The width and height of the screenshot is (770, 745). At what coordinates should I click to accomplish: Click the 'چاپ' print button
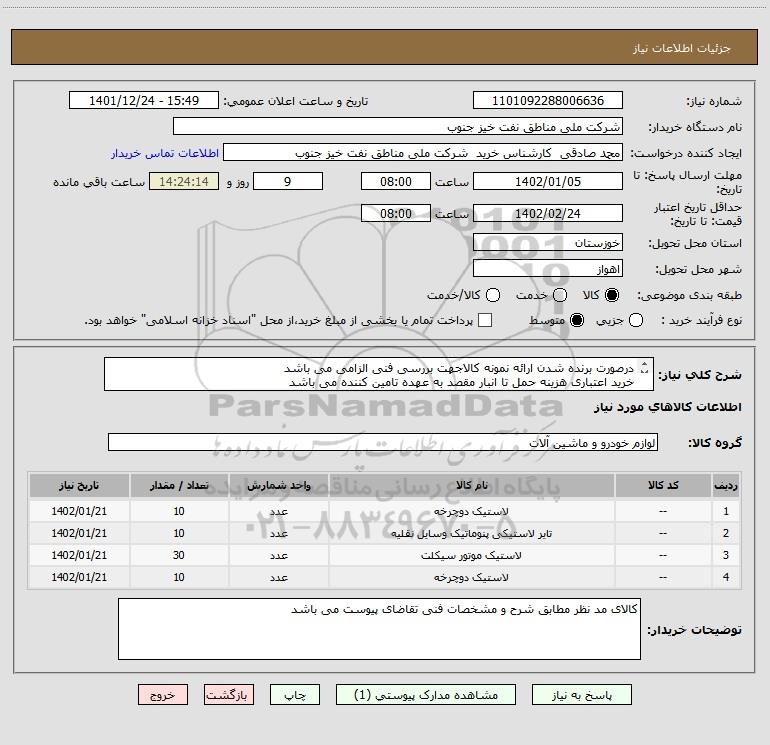295,695
